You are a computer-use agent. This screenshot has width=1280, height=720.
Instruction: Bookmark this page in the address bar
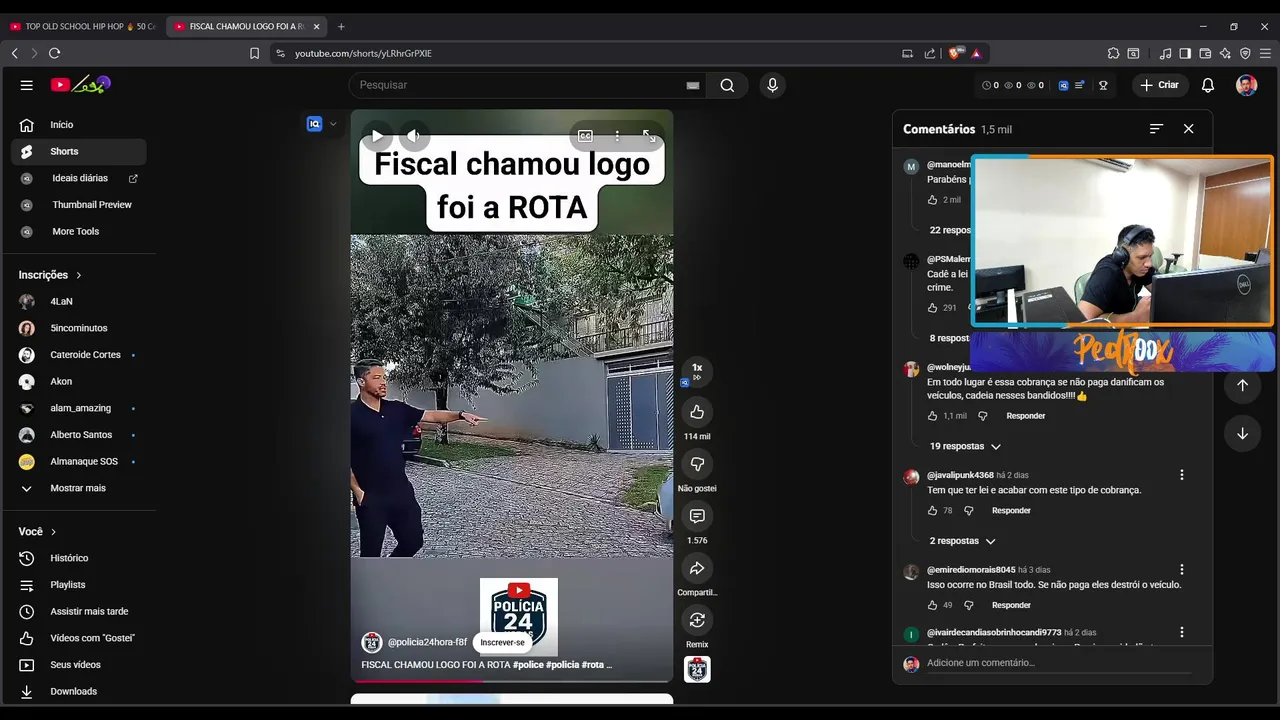point(254,53)
